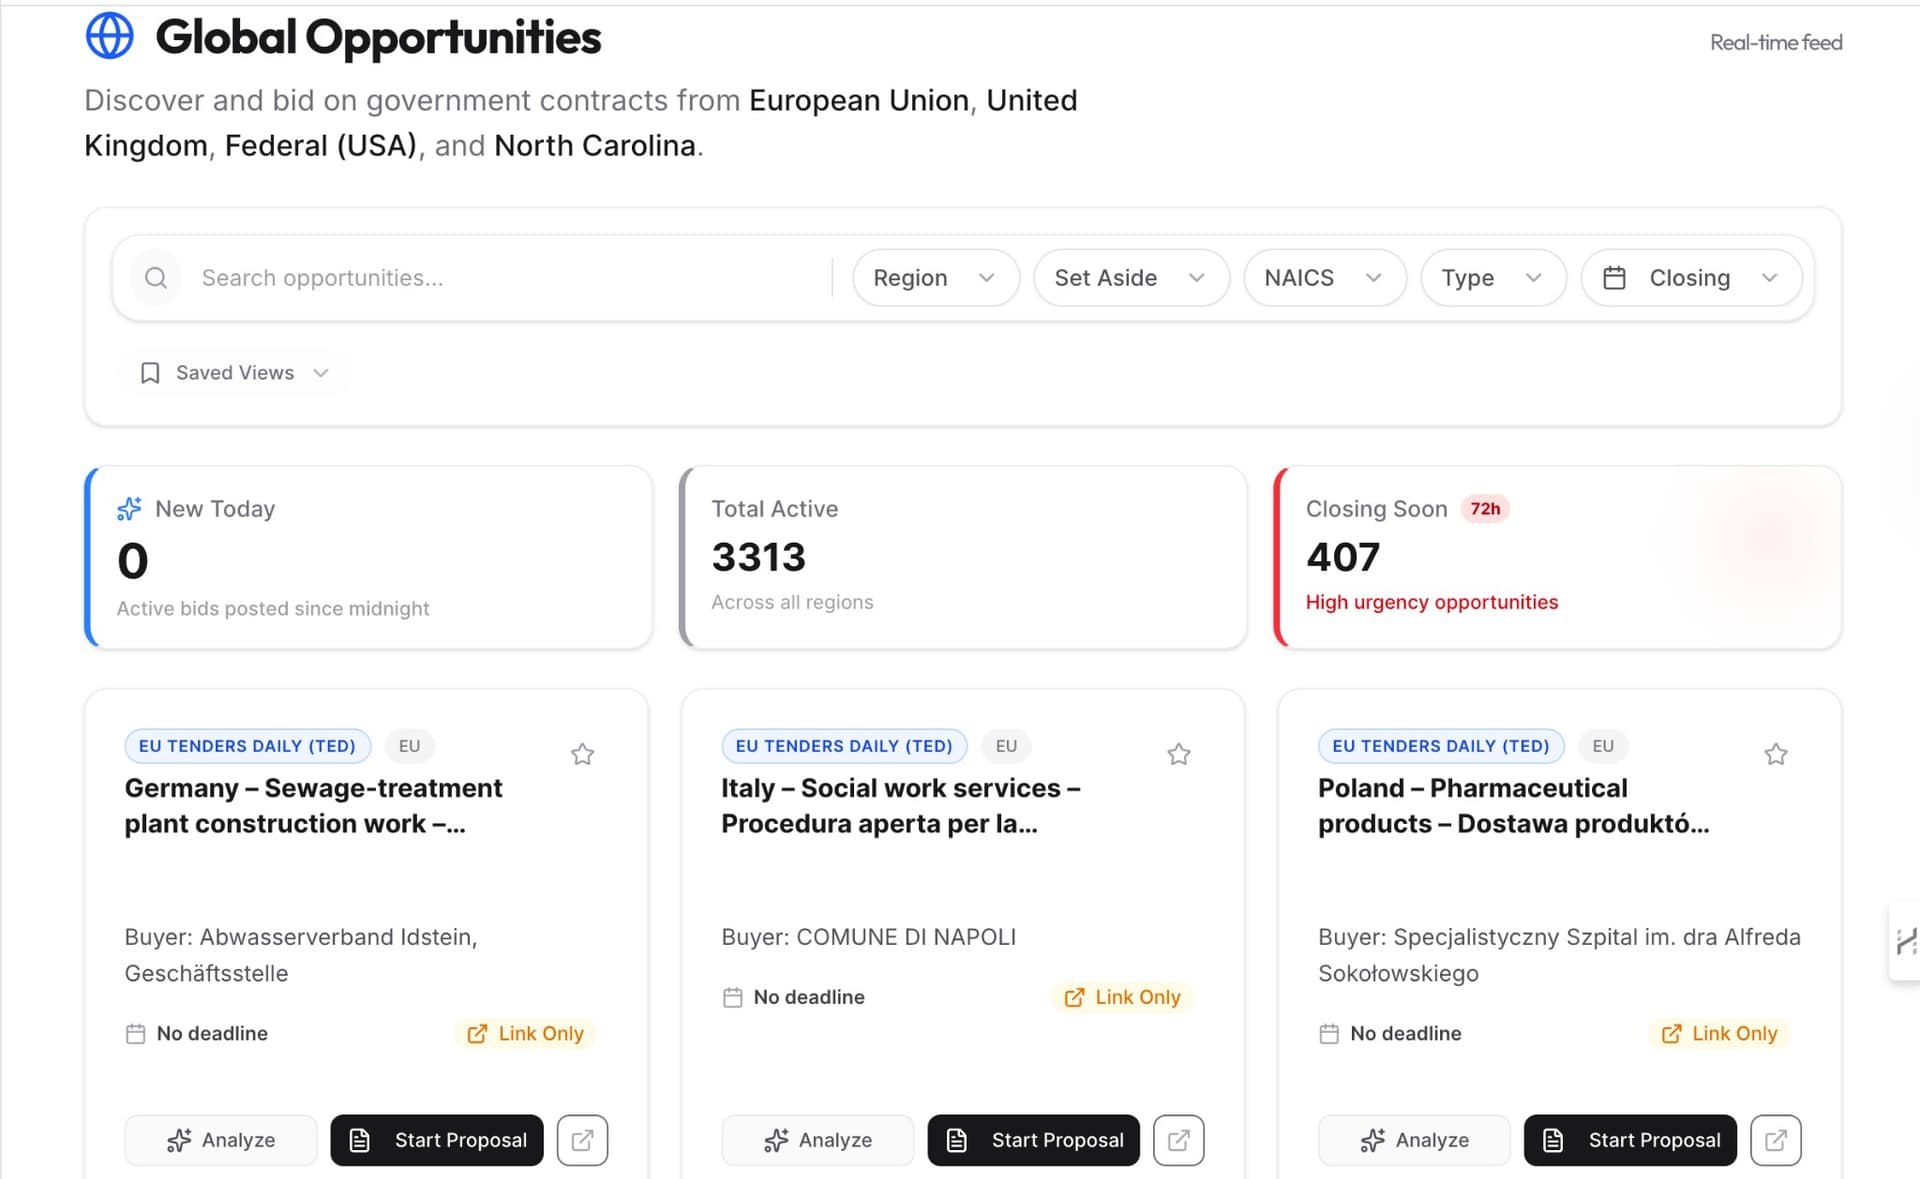Click the globe icon next to Global Opportunities
Screen dimensions: 1920x1179
pos(110,35)
